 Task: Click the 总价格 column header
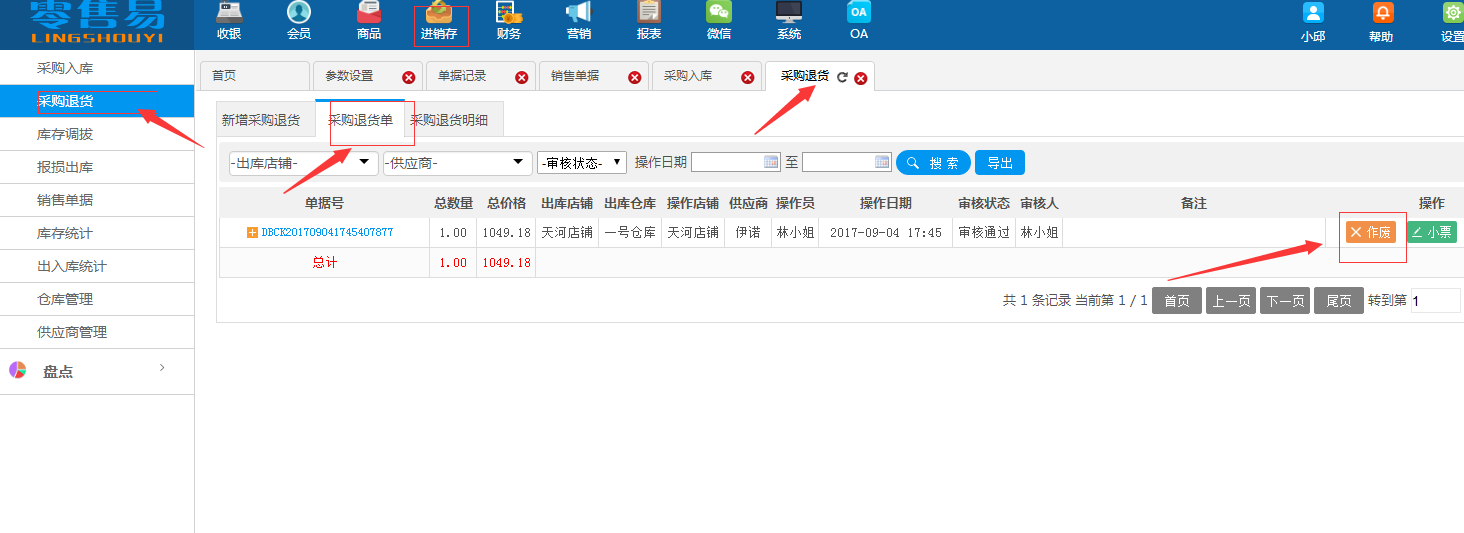(x=507, y=203)
